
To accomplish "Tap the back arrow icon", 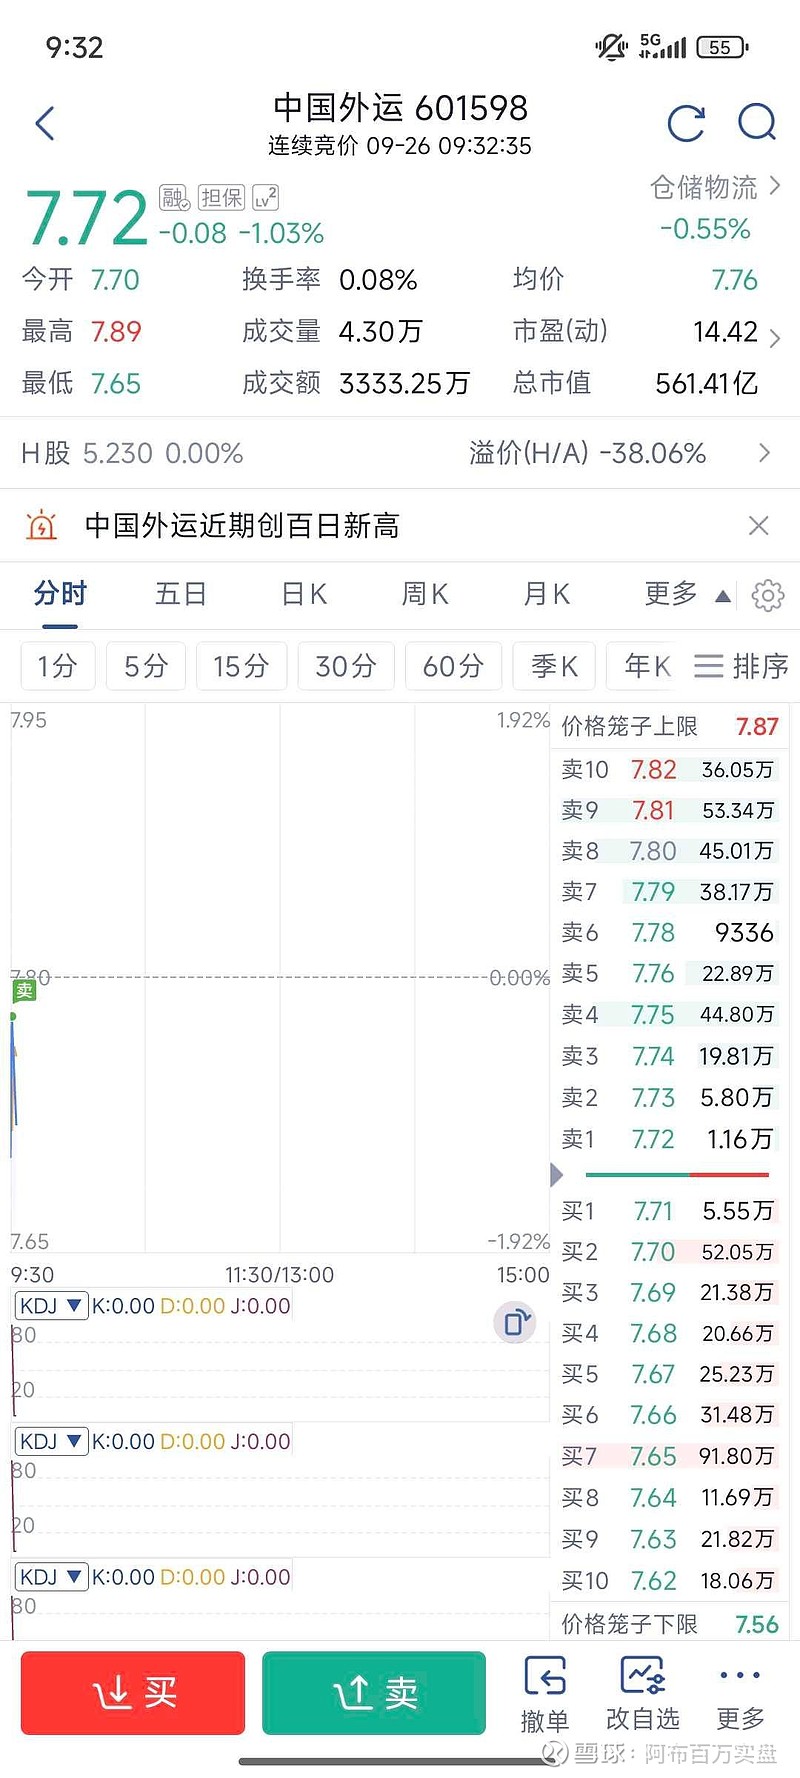I will (45, 124).
